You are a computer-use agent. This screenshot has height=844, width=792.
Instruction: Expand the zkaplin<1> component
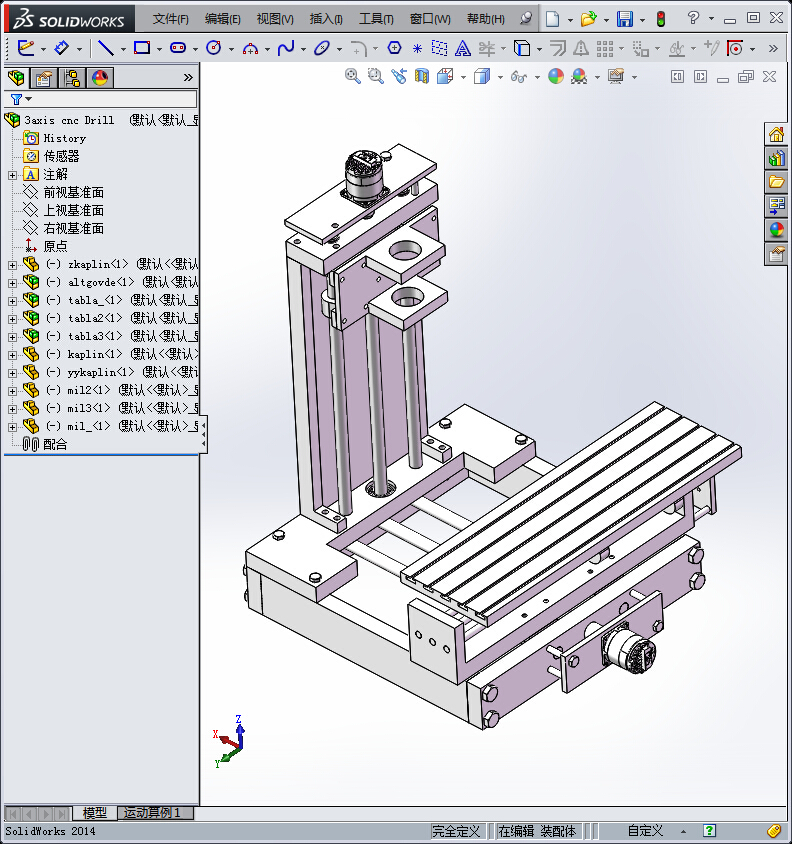click(x=12, y=265)
